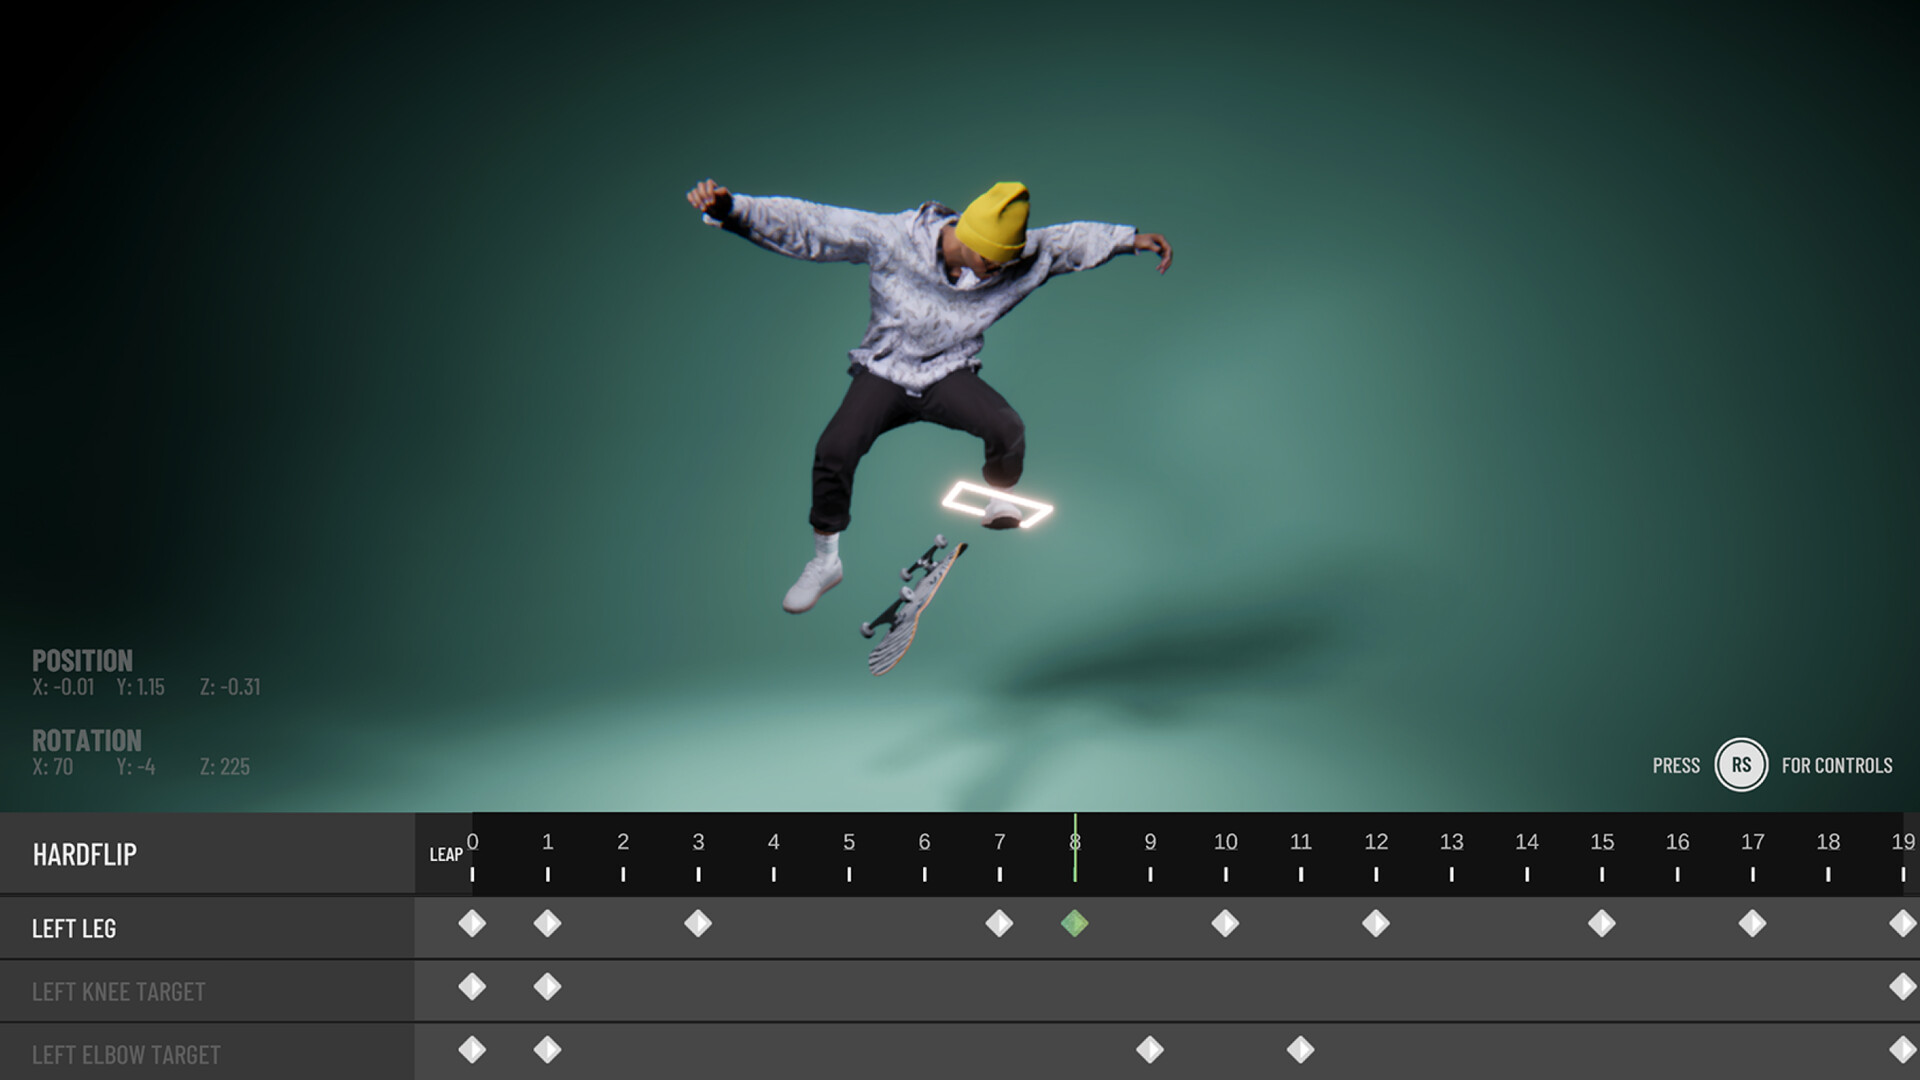The width and height of the screenshot is (1920, 1080).
Task: Click the green selected keyframe at frame 8
Action: click(x=1075, y=926)
